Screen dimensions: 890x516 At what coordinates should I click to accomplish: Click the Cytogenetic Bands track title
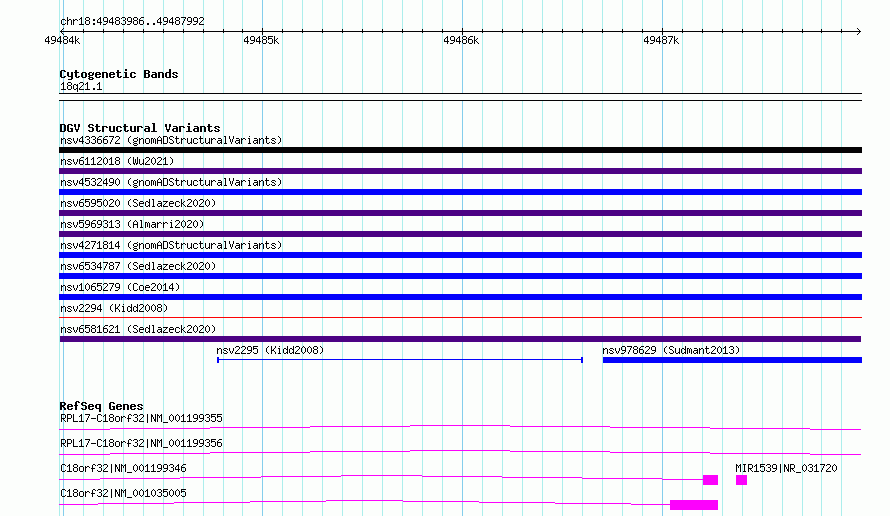(x=119, y=74)
